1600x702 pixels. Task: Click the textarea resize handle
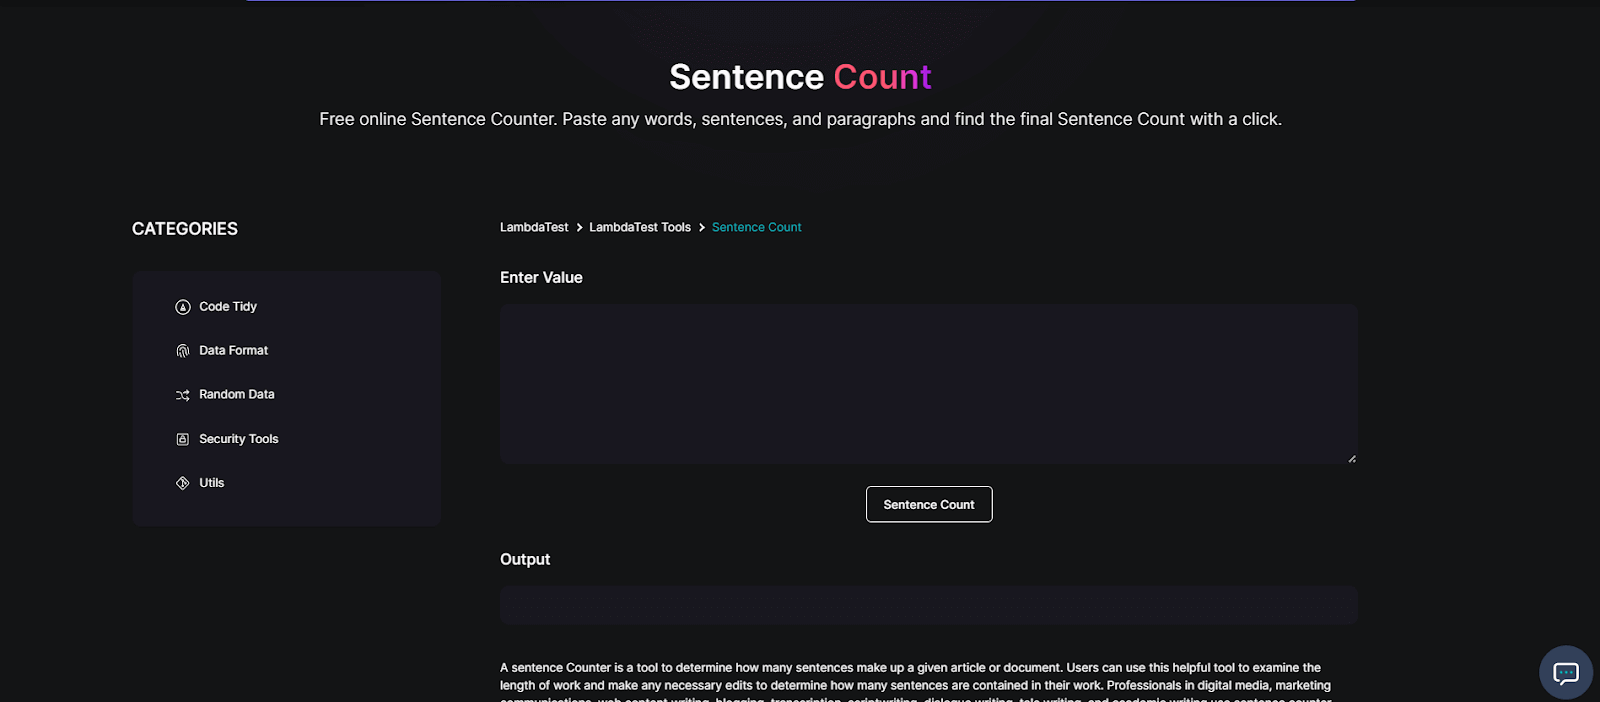[1352, 458]
